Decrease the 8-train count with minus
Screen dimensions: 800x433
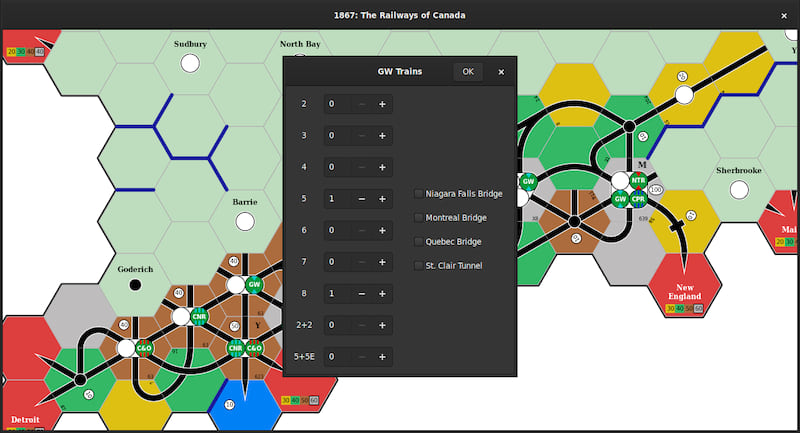click(x=361, y=294)
